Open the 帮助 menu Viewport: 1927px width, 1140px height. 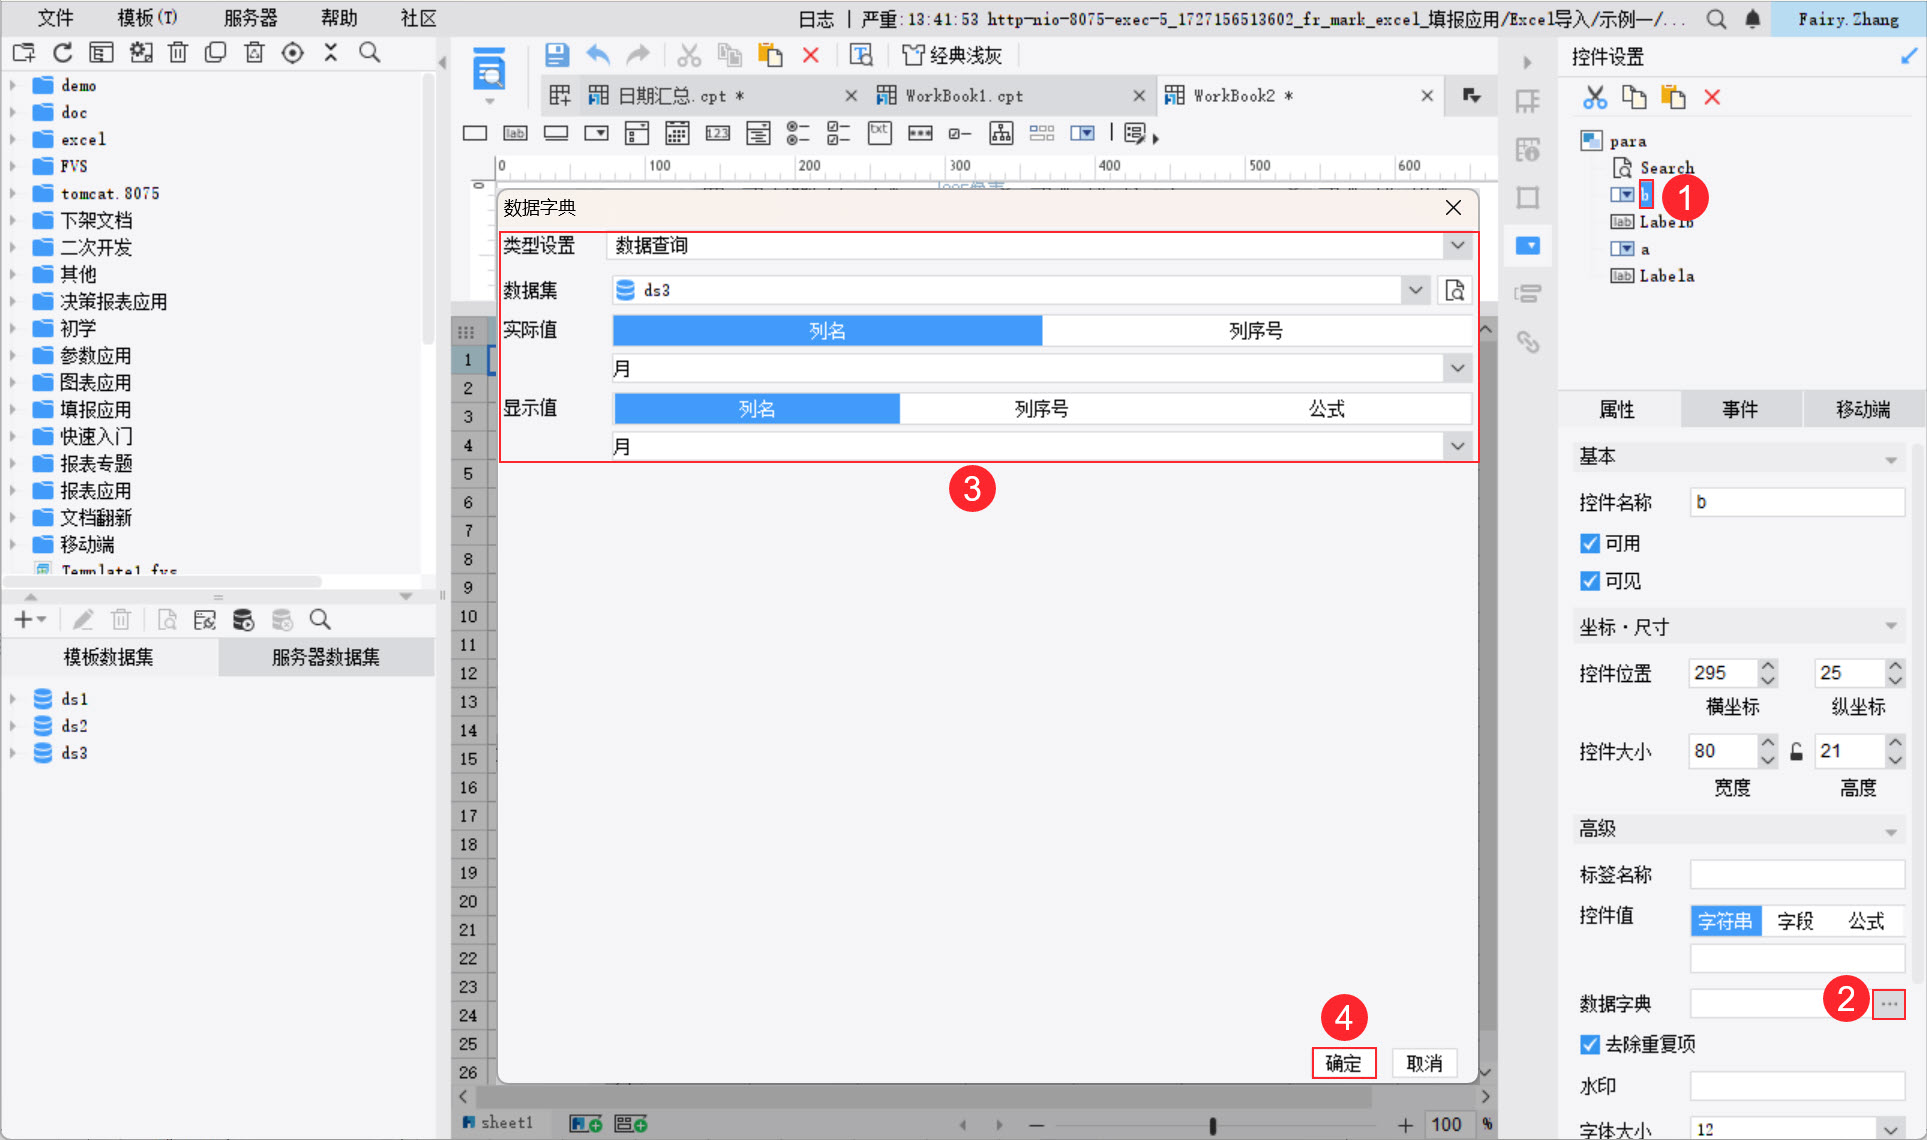coord(338,18)
